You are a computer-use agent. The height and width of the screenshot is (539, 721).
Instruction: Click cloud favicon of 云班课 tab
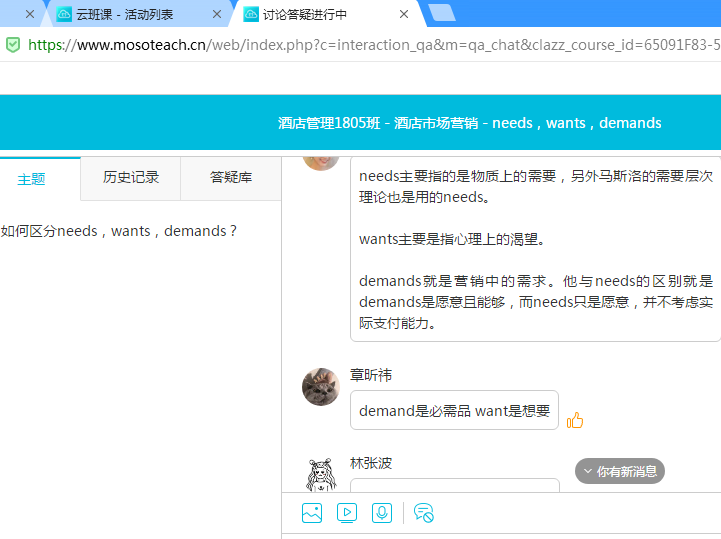pos(64,14)
